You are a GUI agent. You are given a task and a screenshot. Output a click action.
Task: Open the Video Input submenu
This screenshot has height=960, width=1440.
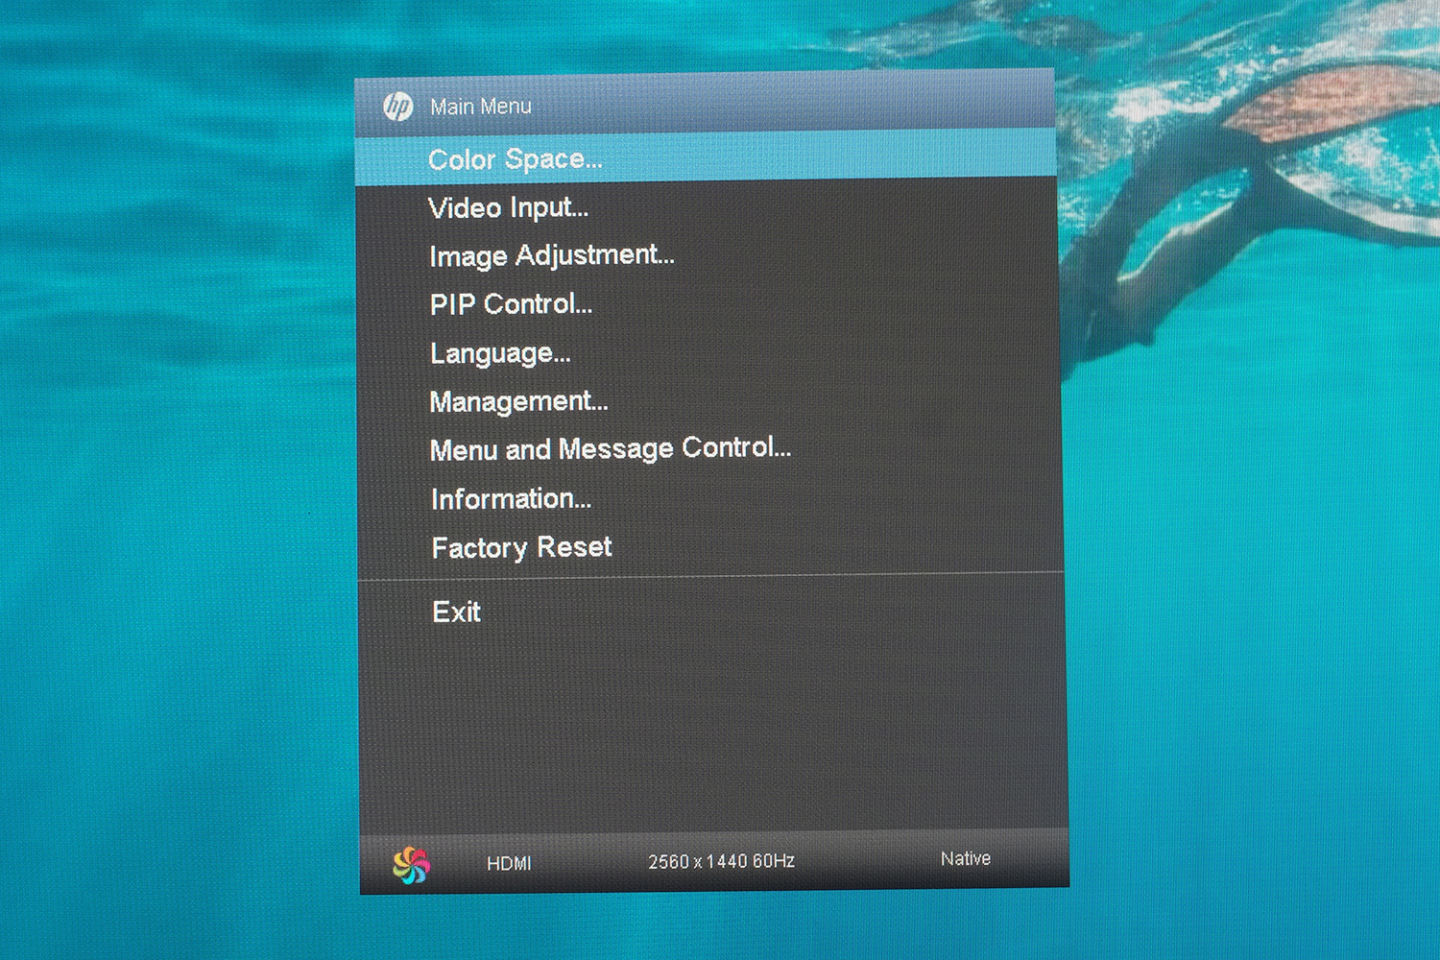click(508, 208)
